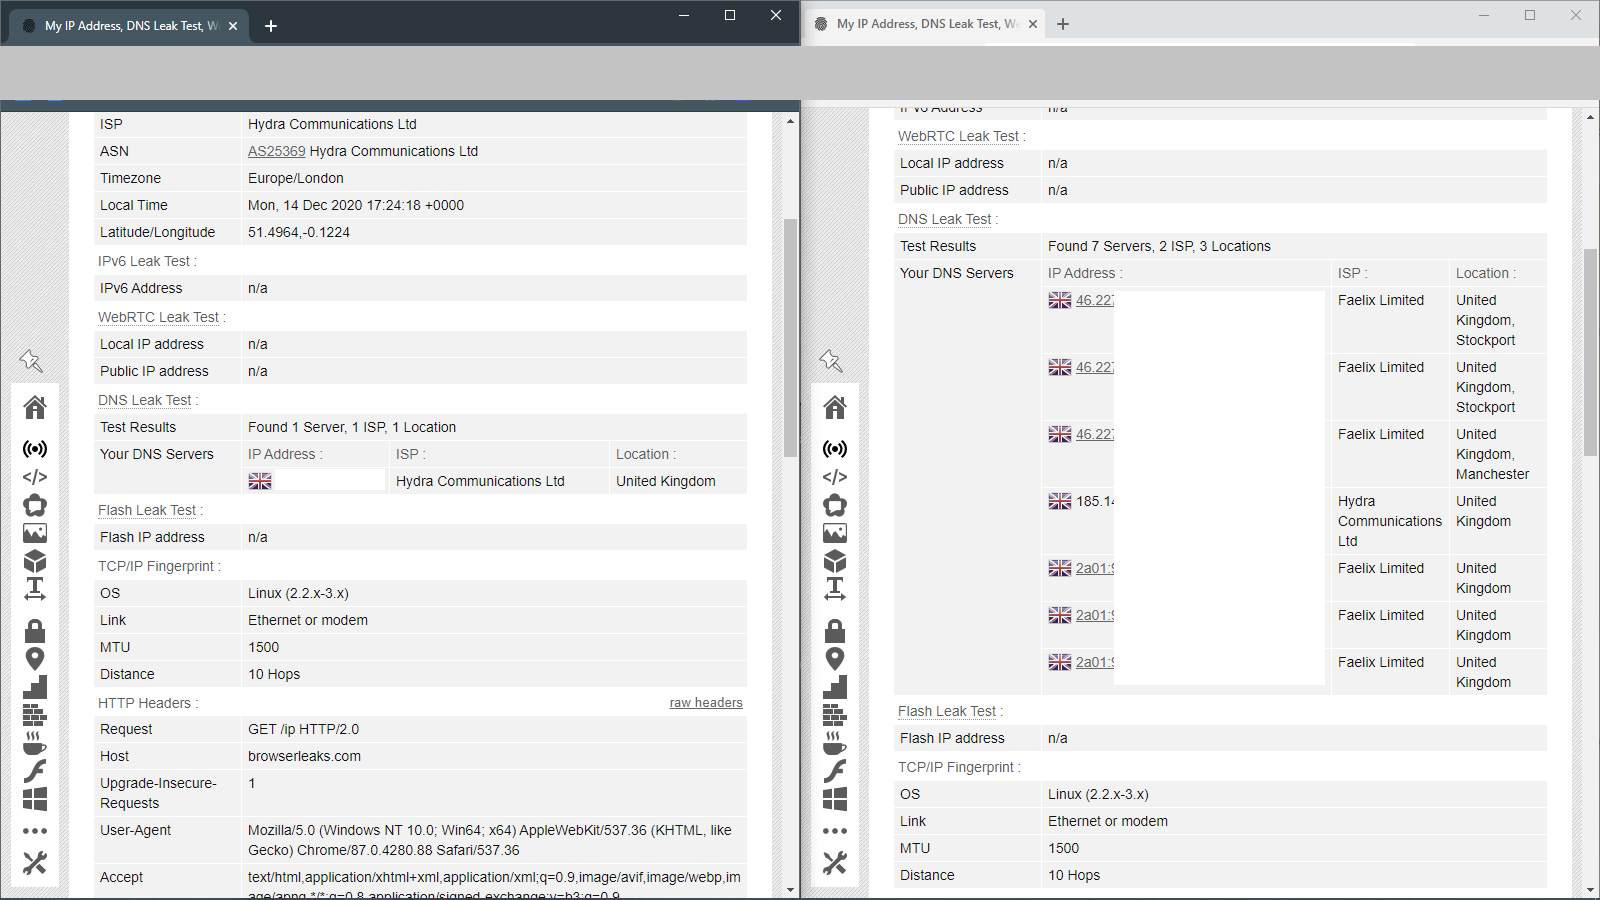
Task: Click the scroll-up arrow in the right window
Action: point(1590,118)
